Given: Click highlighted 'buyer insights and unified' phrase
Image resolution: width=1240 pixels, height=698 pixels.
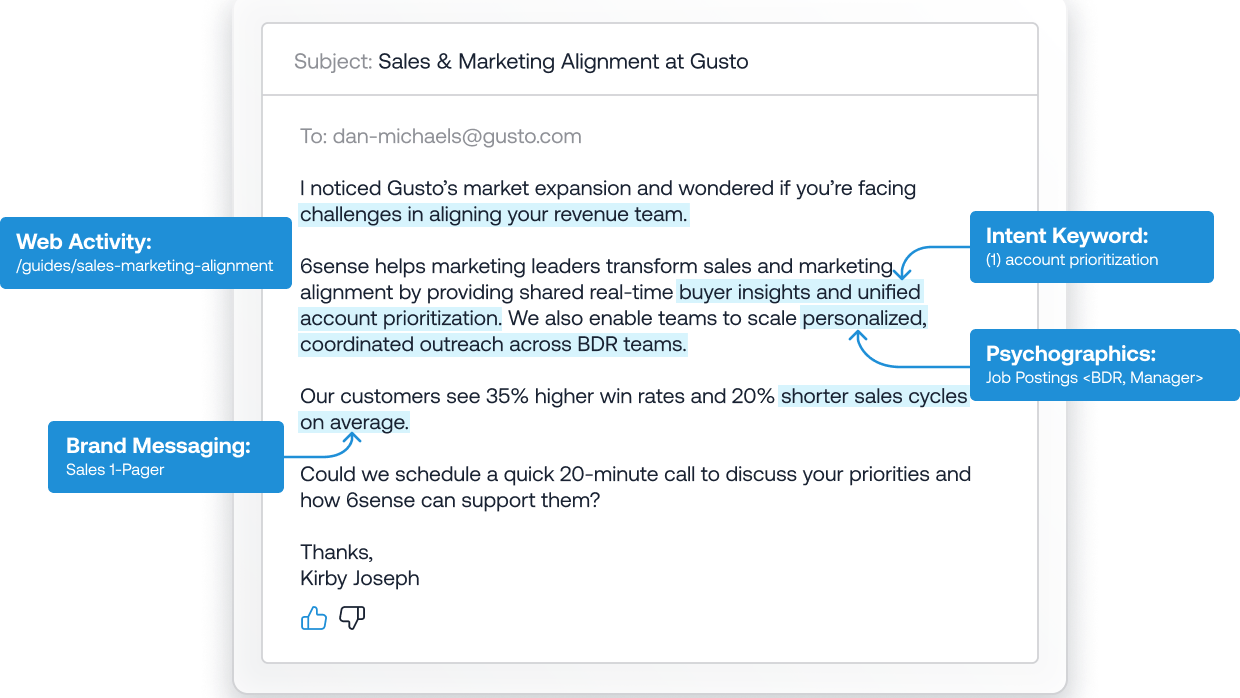Looking at the screenshot, I should (799, 292).
